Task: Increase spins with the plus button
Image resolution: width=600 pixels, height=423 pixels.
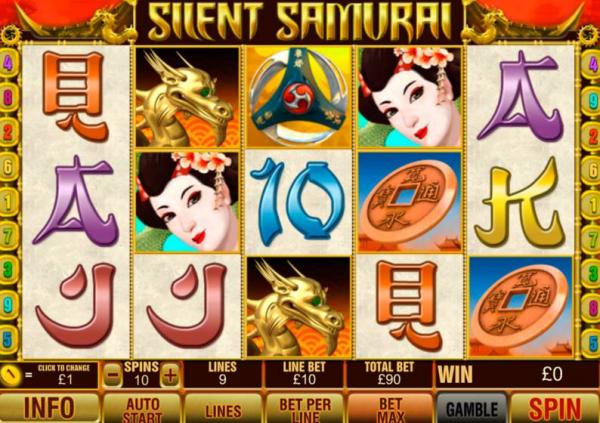Action: tap(170, 375)
